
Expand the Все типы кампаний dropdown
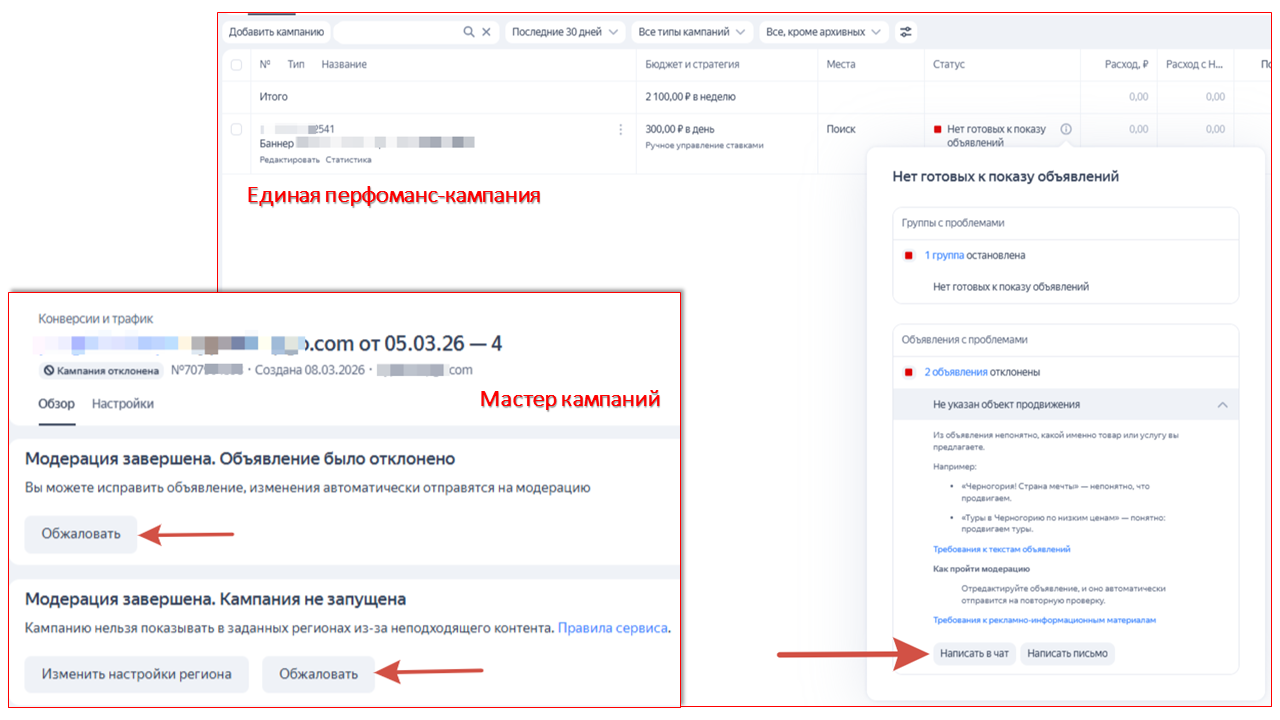(692, 32)
